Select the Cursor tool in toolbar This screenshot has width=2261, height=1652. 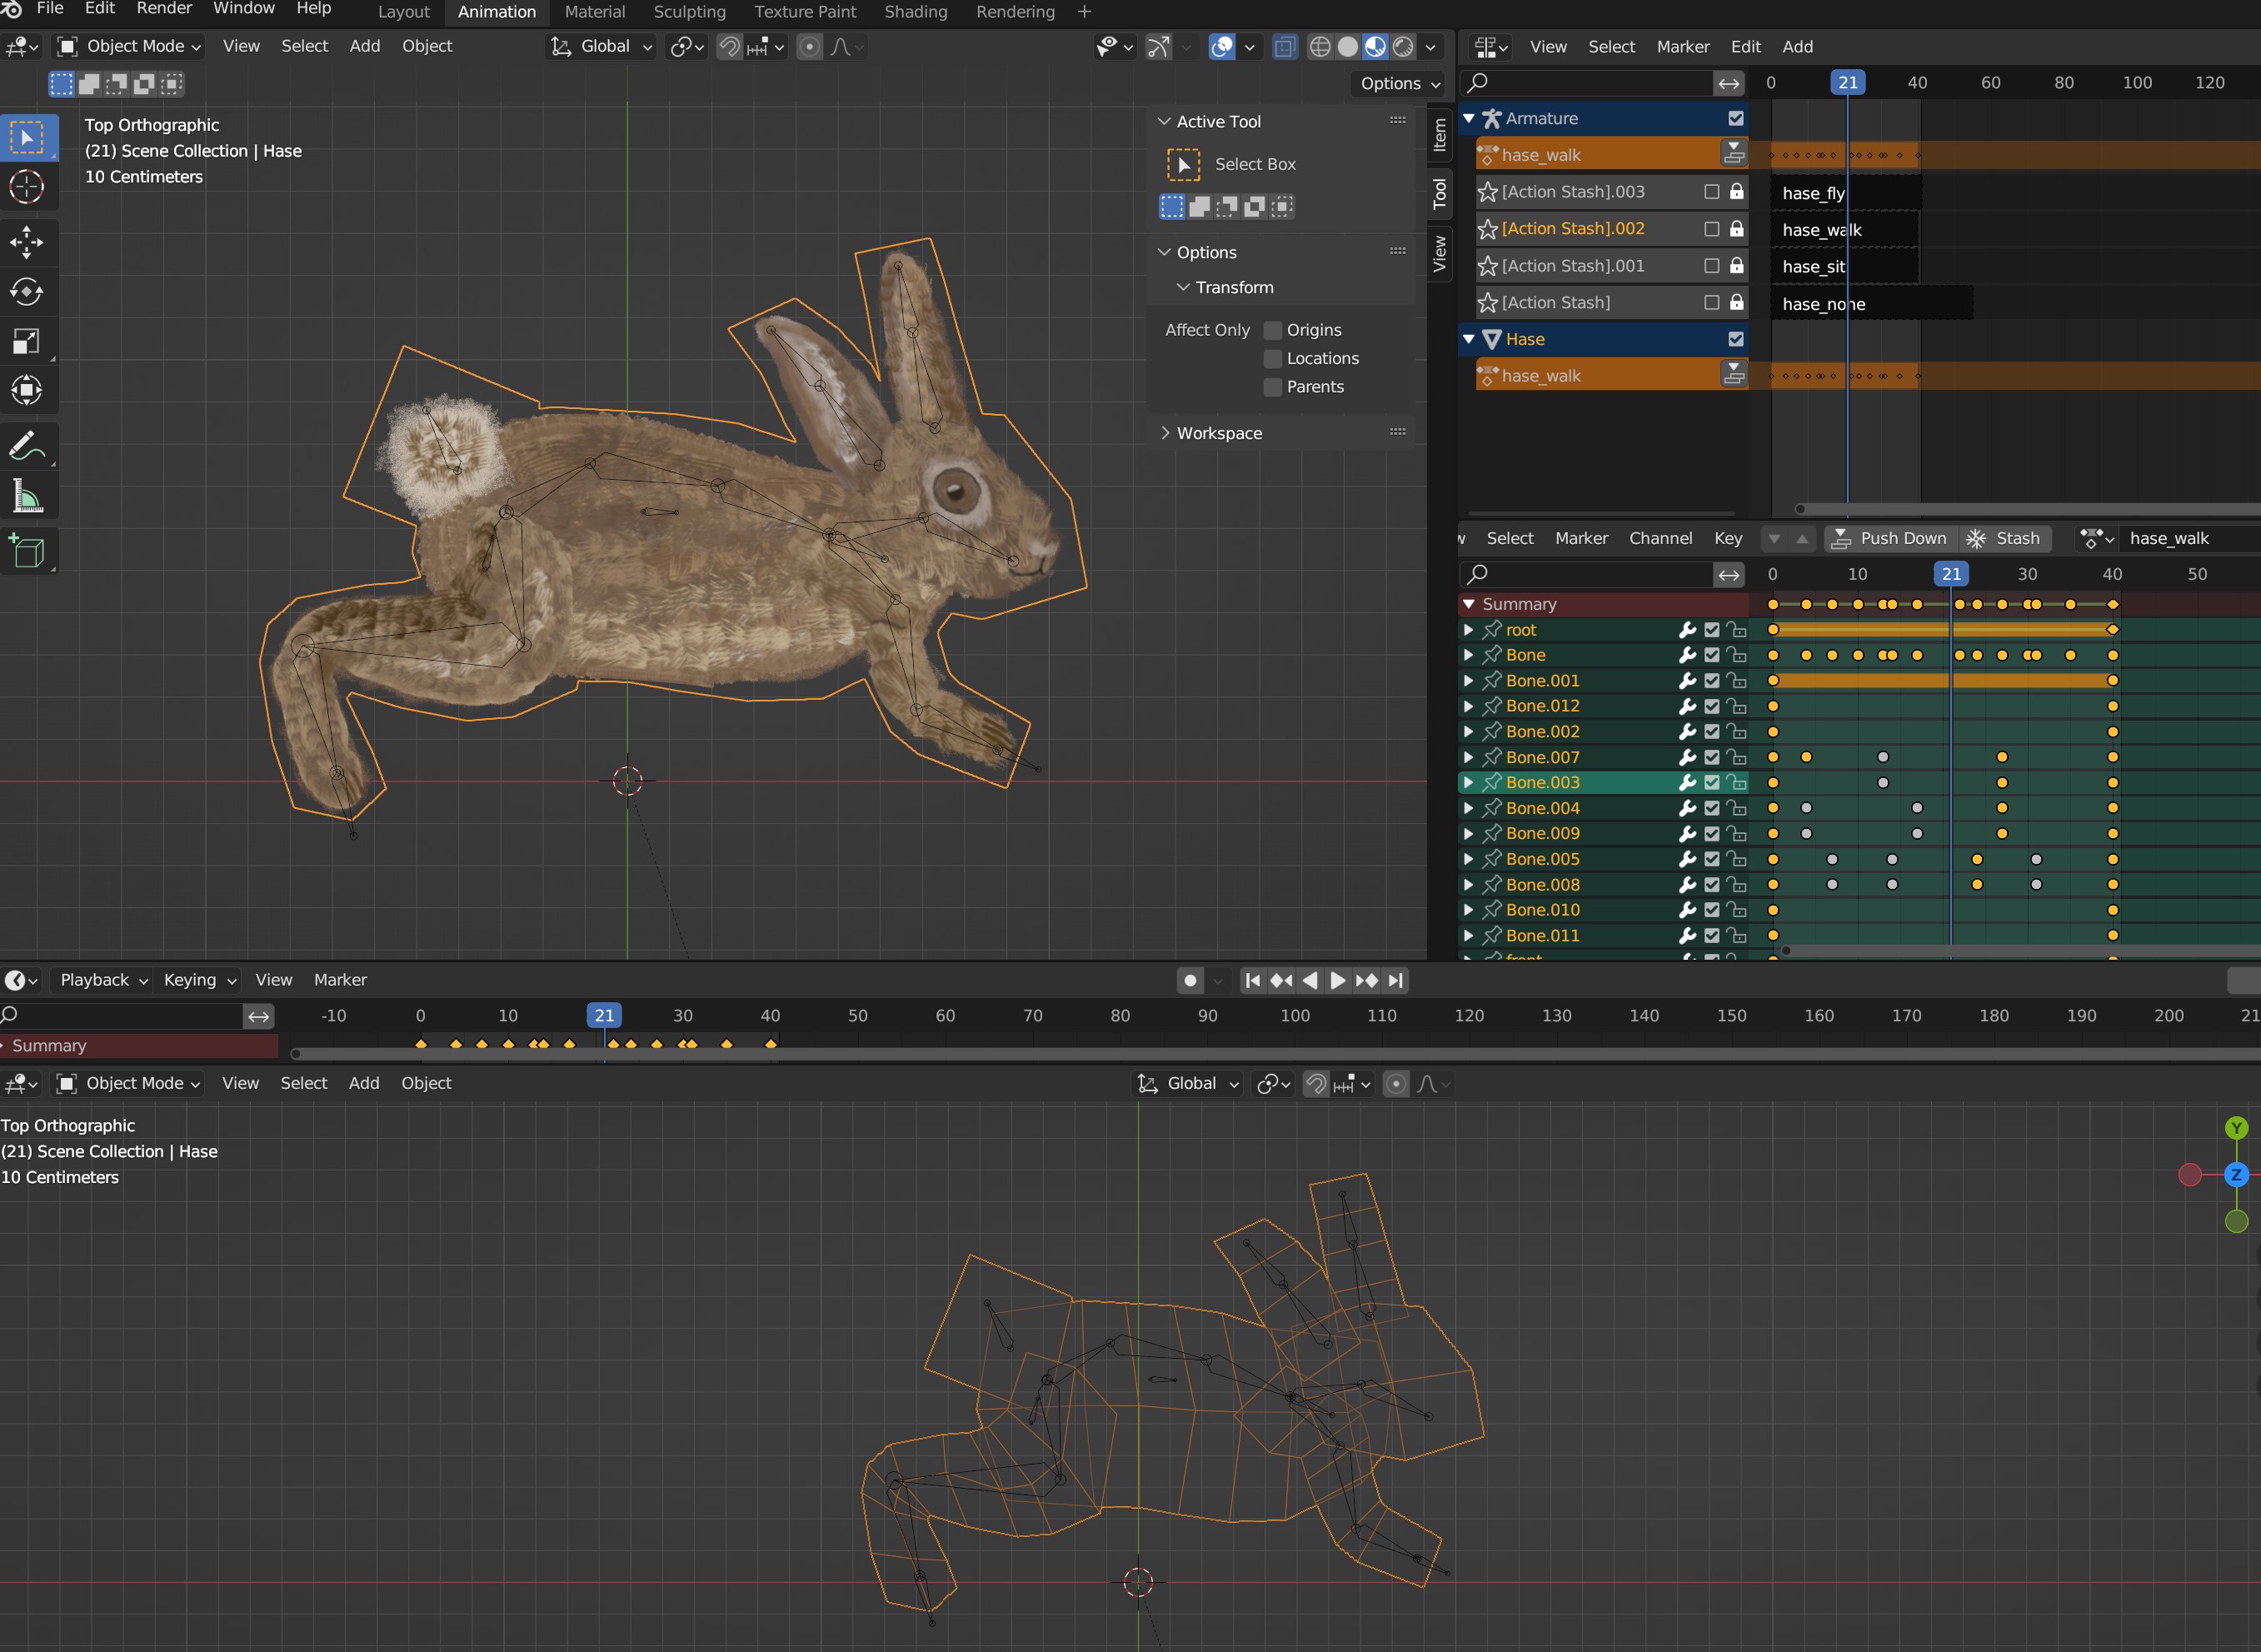[27, 187]
